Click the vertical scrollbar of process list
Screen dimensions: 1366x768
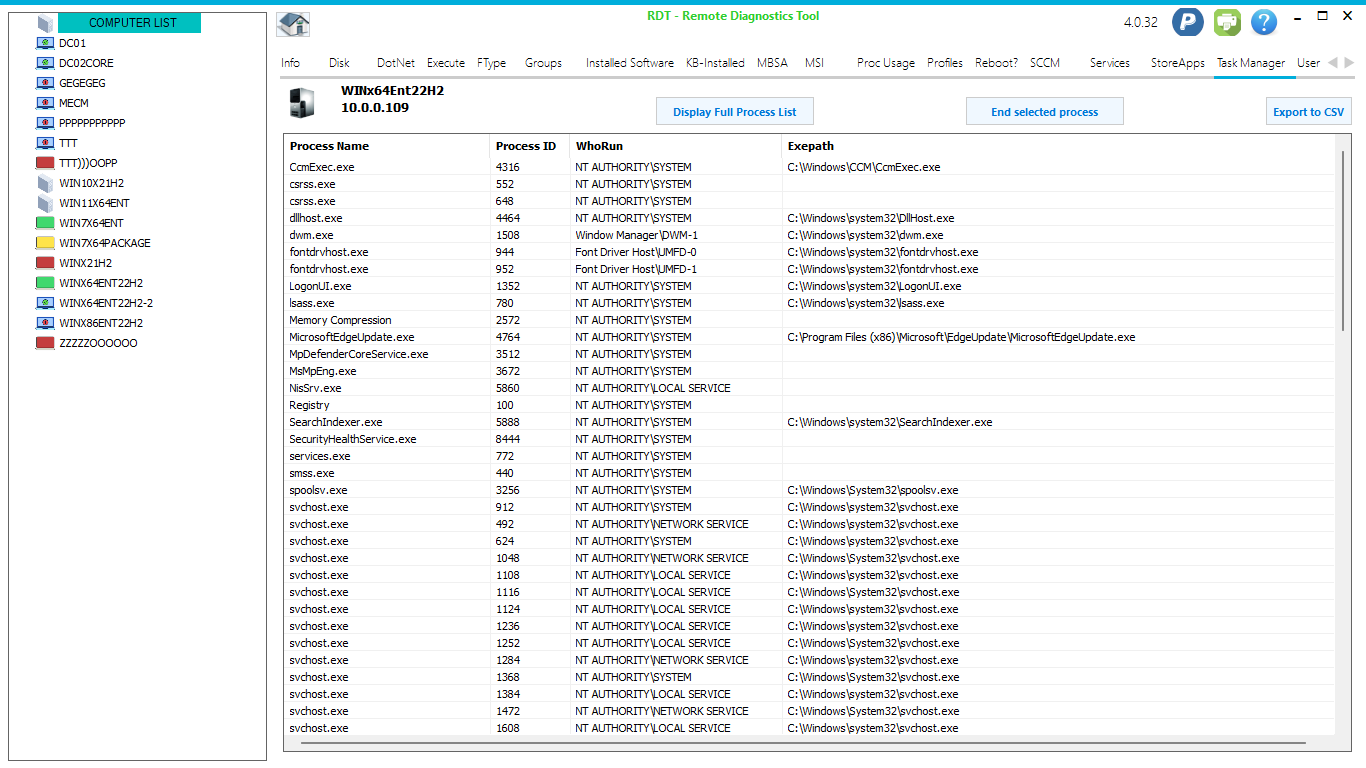click(1345, 240)
